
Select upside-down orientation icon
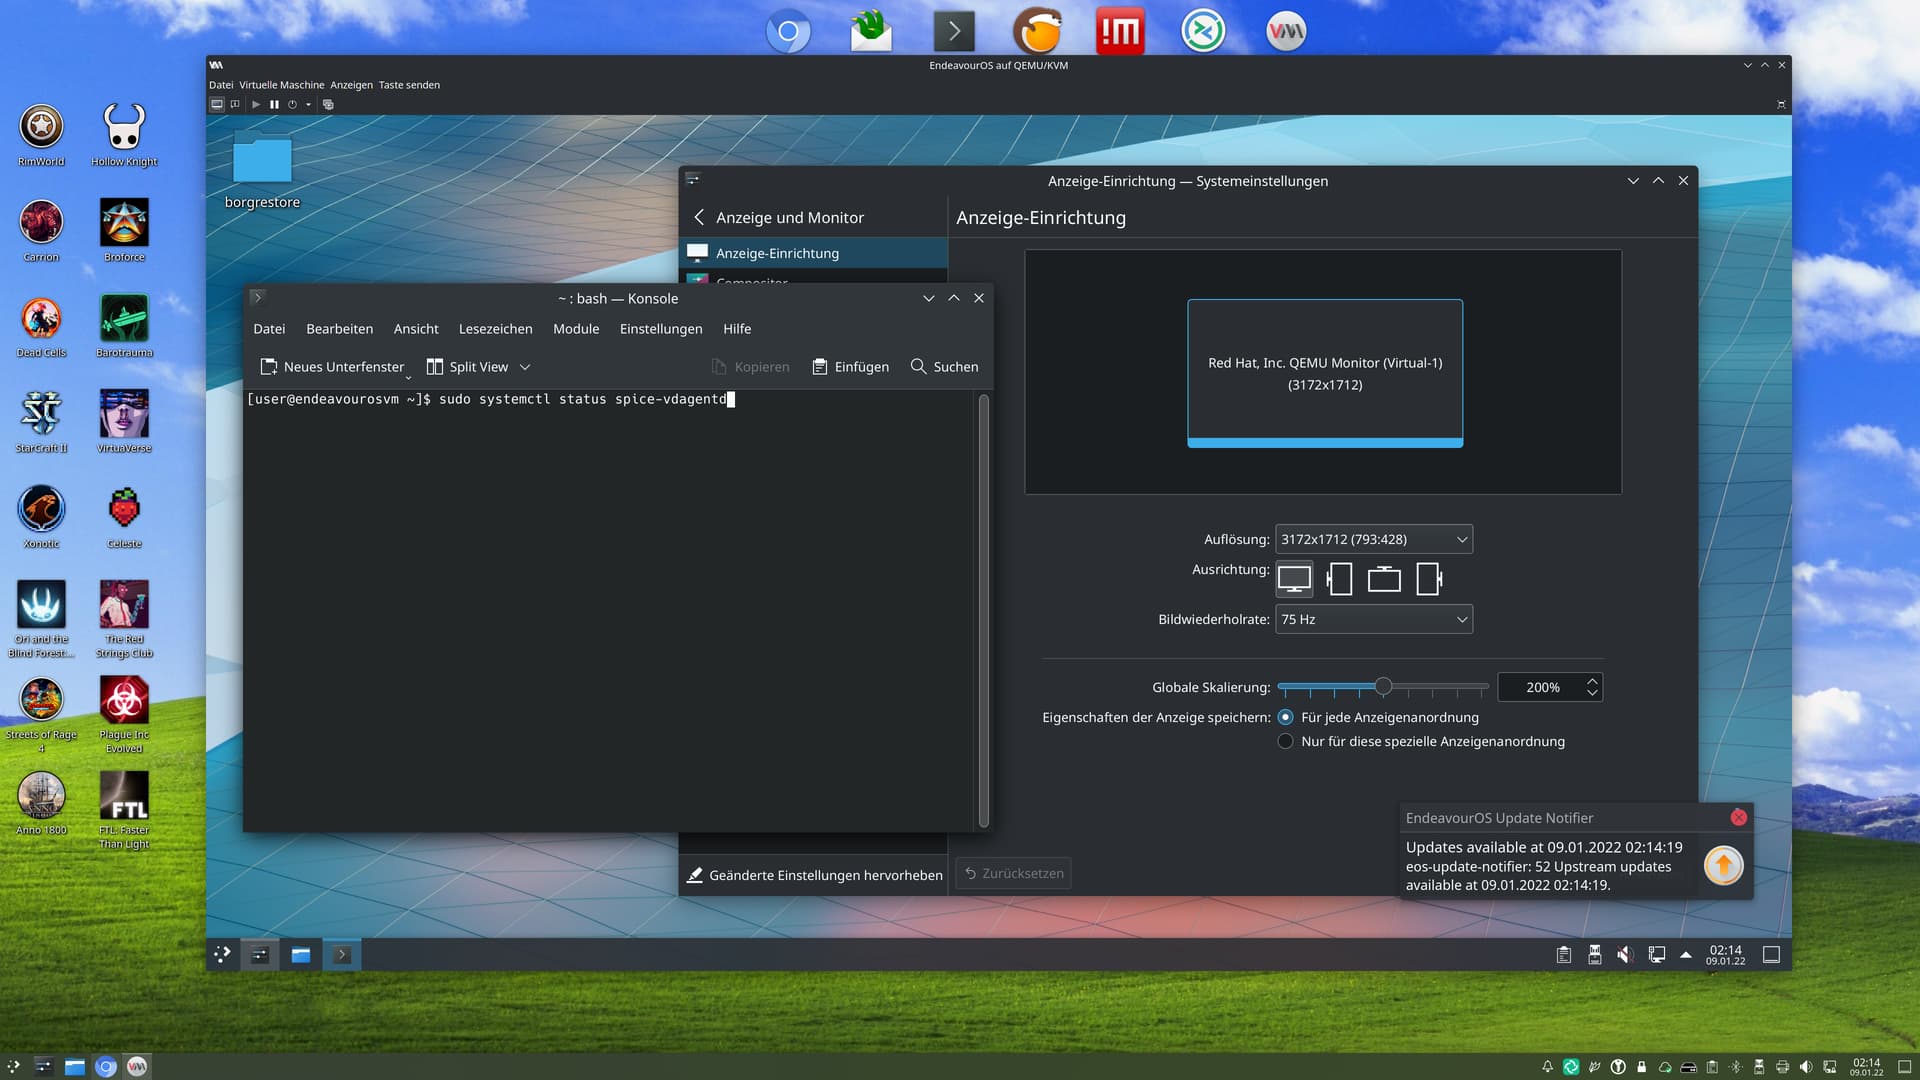pyautogui.click(x=1384, y=579)
